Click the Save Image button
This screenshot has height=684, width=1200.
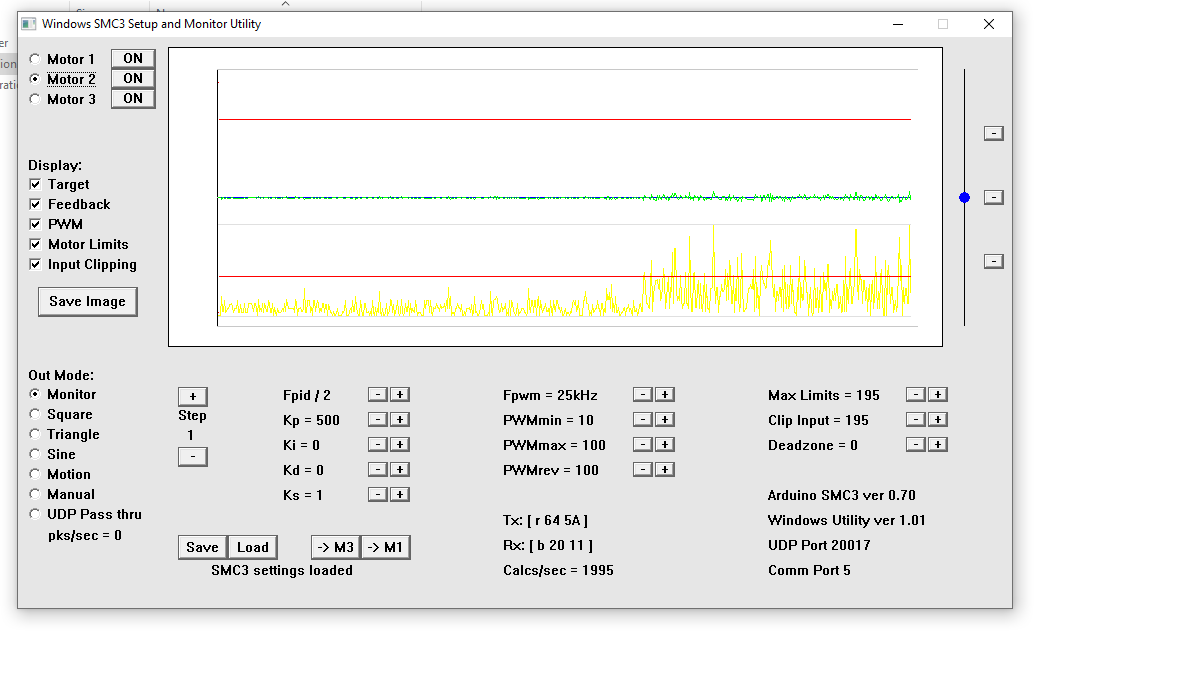pos(87,301)
